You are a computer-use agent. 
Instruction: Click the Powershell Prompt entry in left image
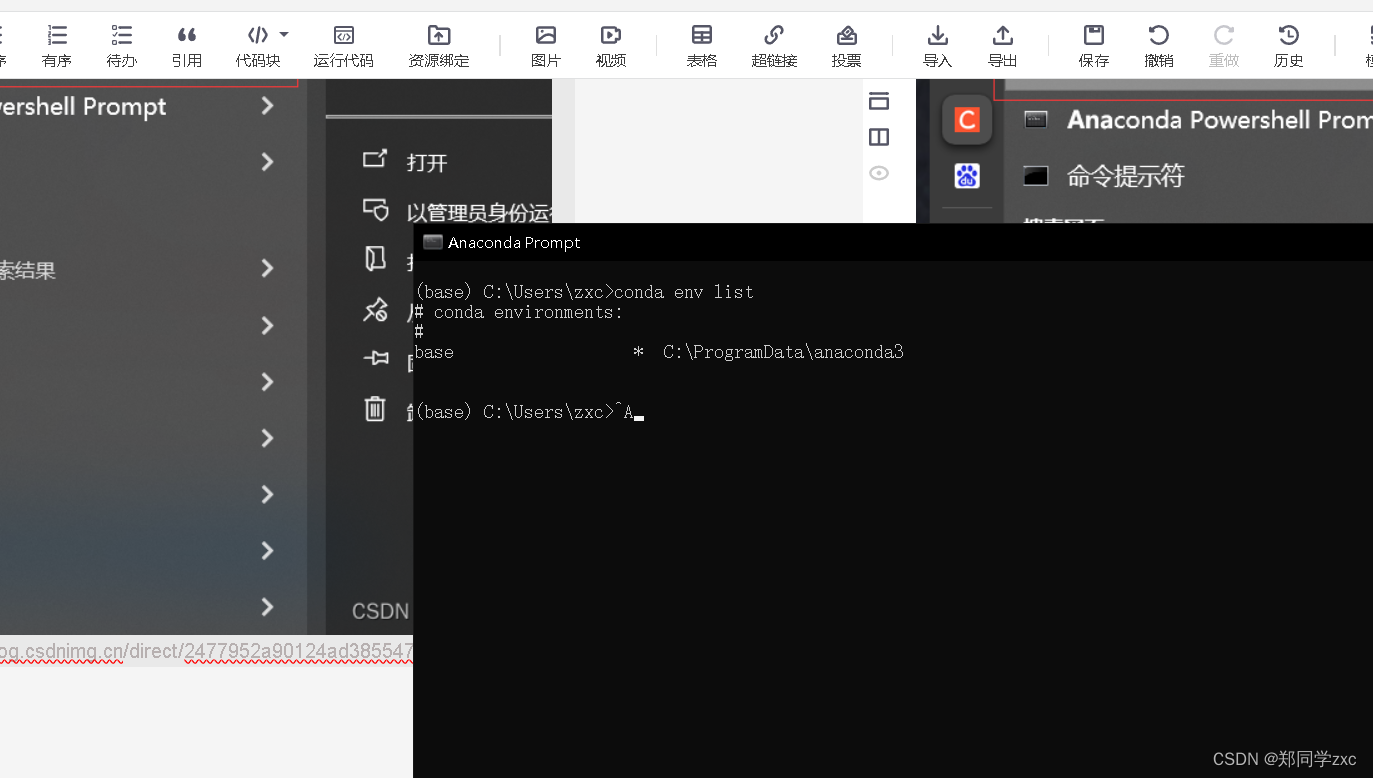[83, 106]
